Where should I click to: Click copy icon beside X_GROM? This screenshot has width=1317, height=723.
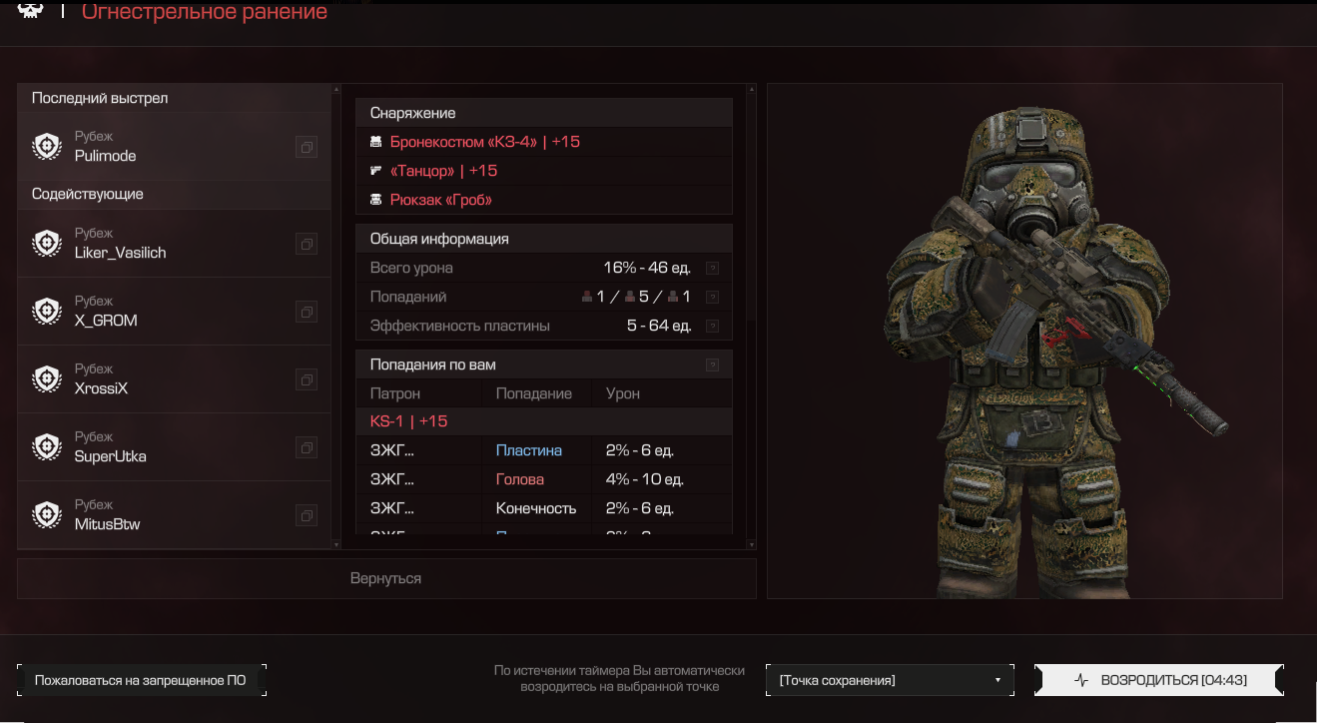[306, 312]
